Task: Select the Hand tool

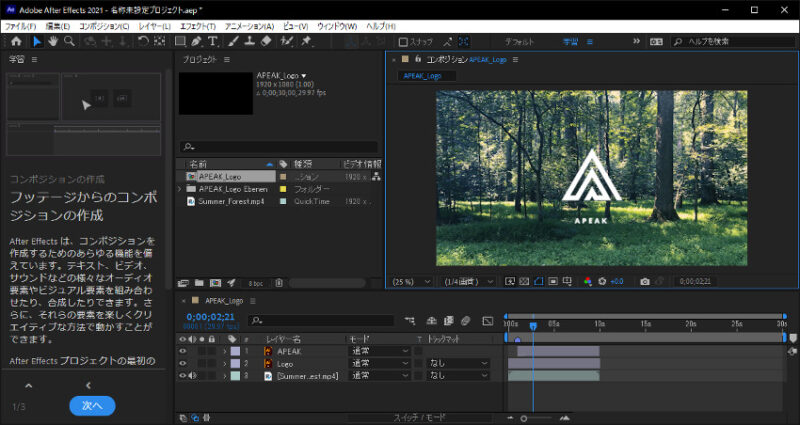Action: (x=53, y=41)
